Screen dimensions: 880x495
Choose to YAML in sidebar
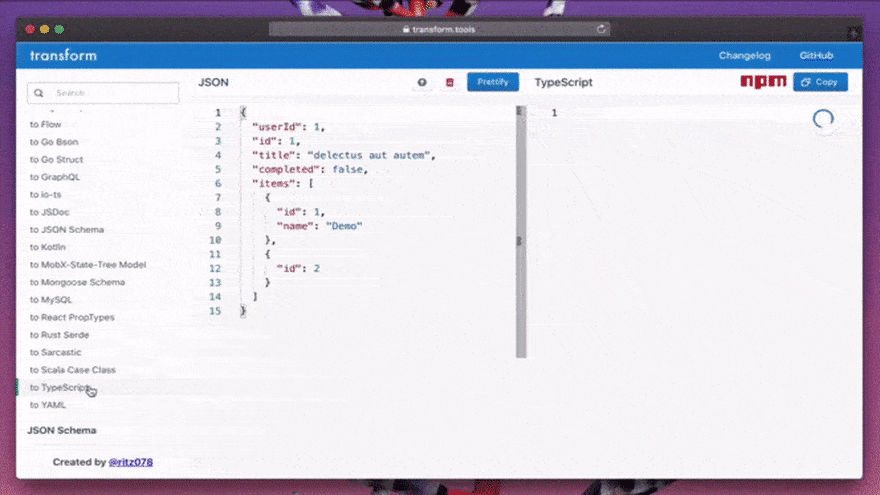click(x=48, y=405)
